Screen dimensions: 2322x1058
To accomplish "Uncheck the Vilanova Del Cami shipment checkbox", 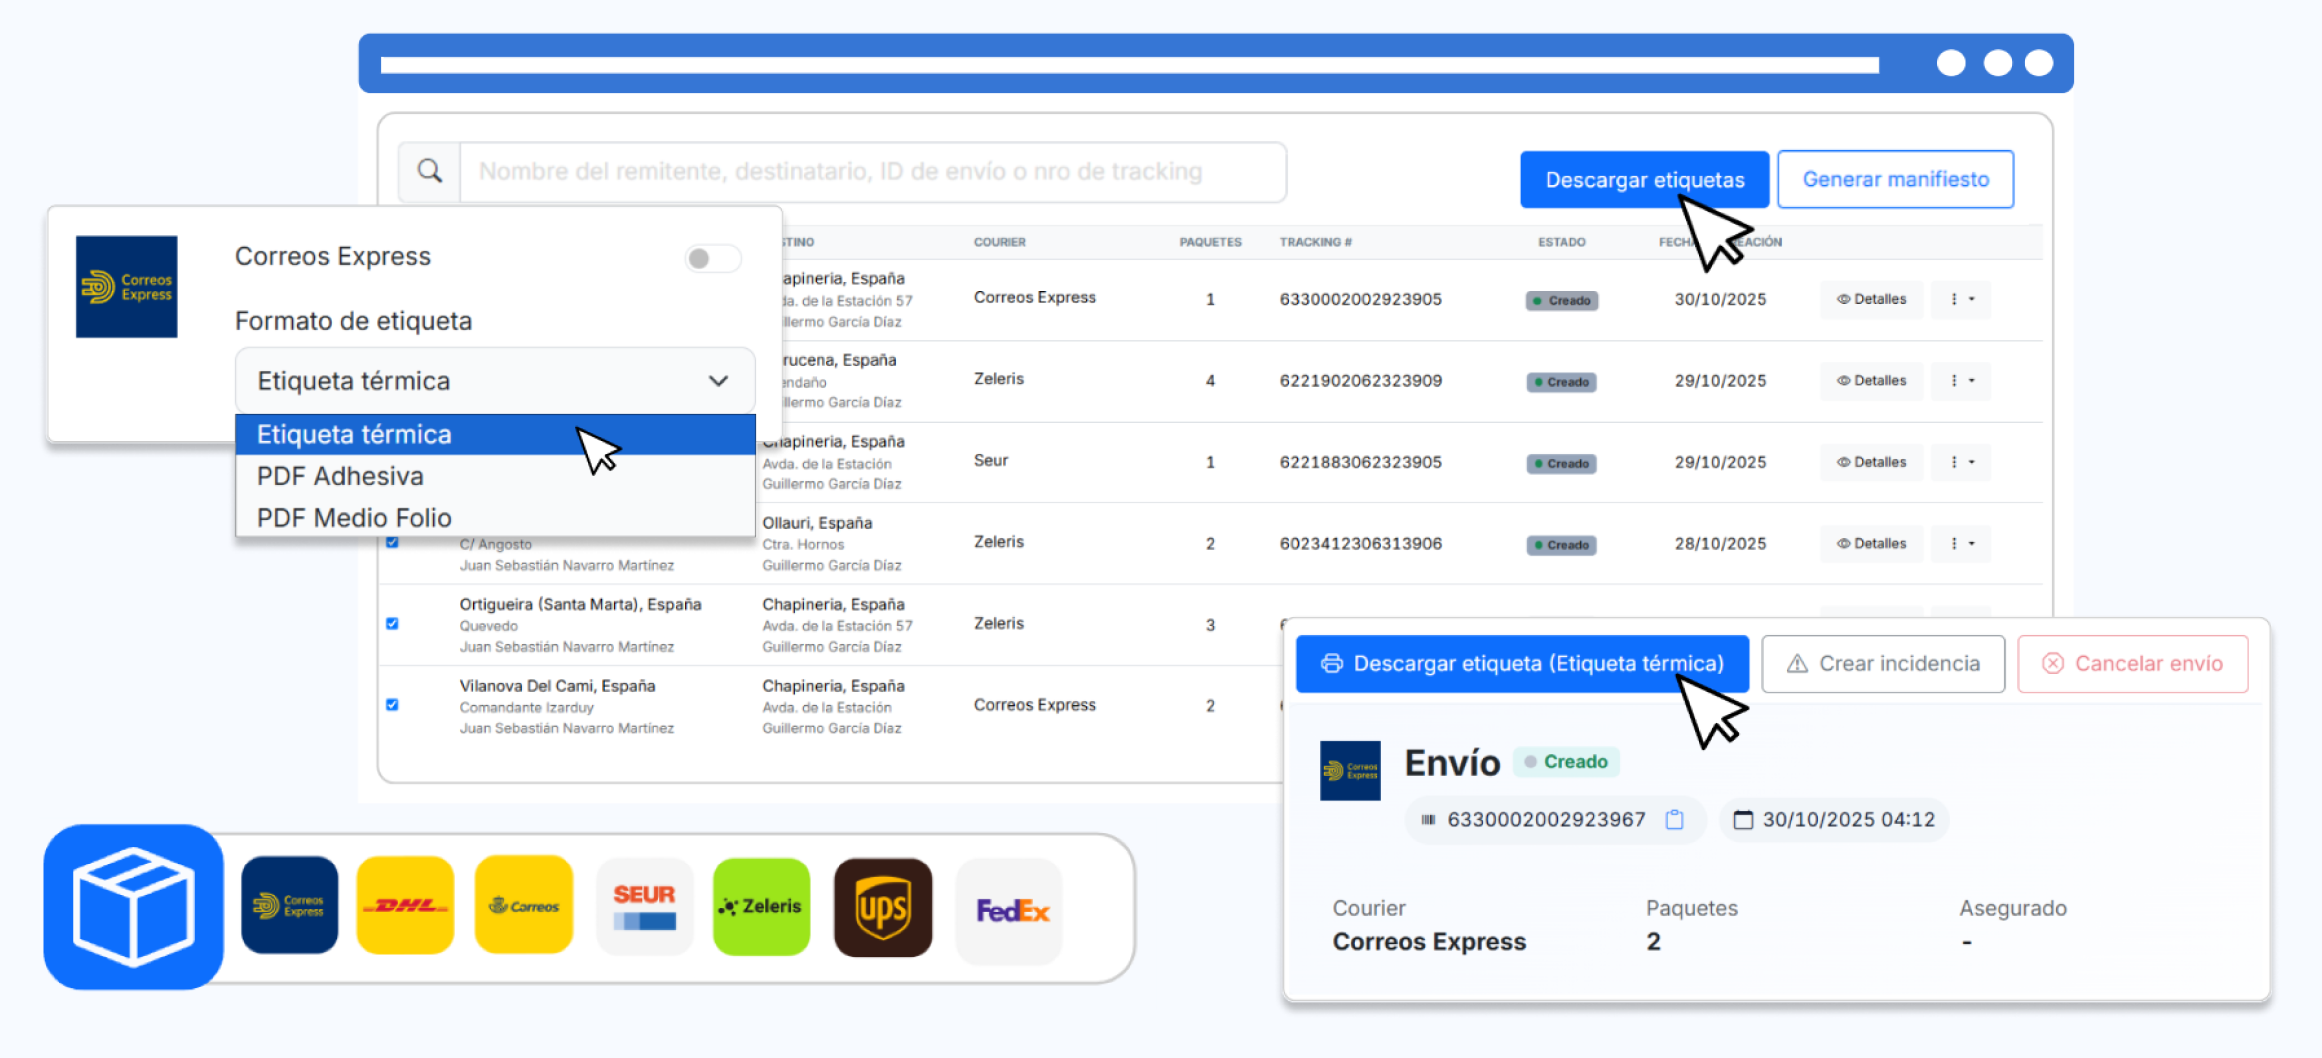I will point(392,704).
